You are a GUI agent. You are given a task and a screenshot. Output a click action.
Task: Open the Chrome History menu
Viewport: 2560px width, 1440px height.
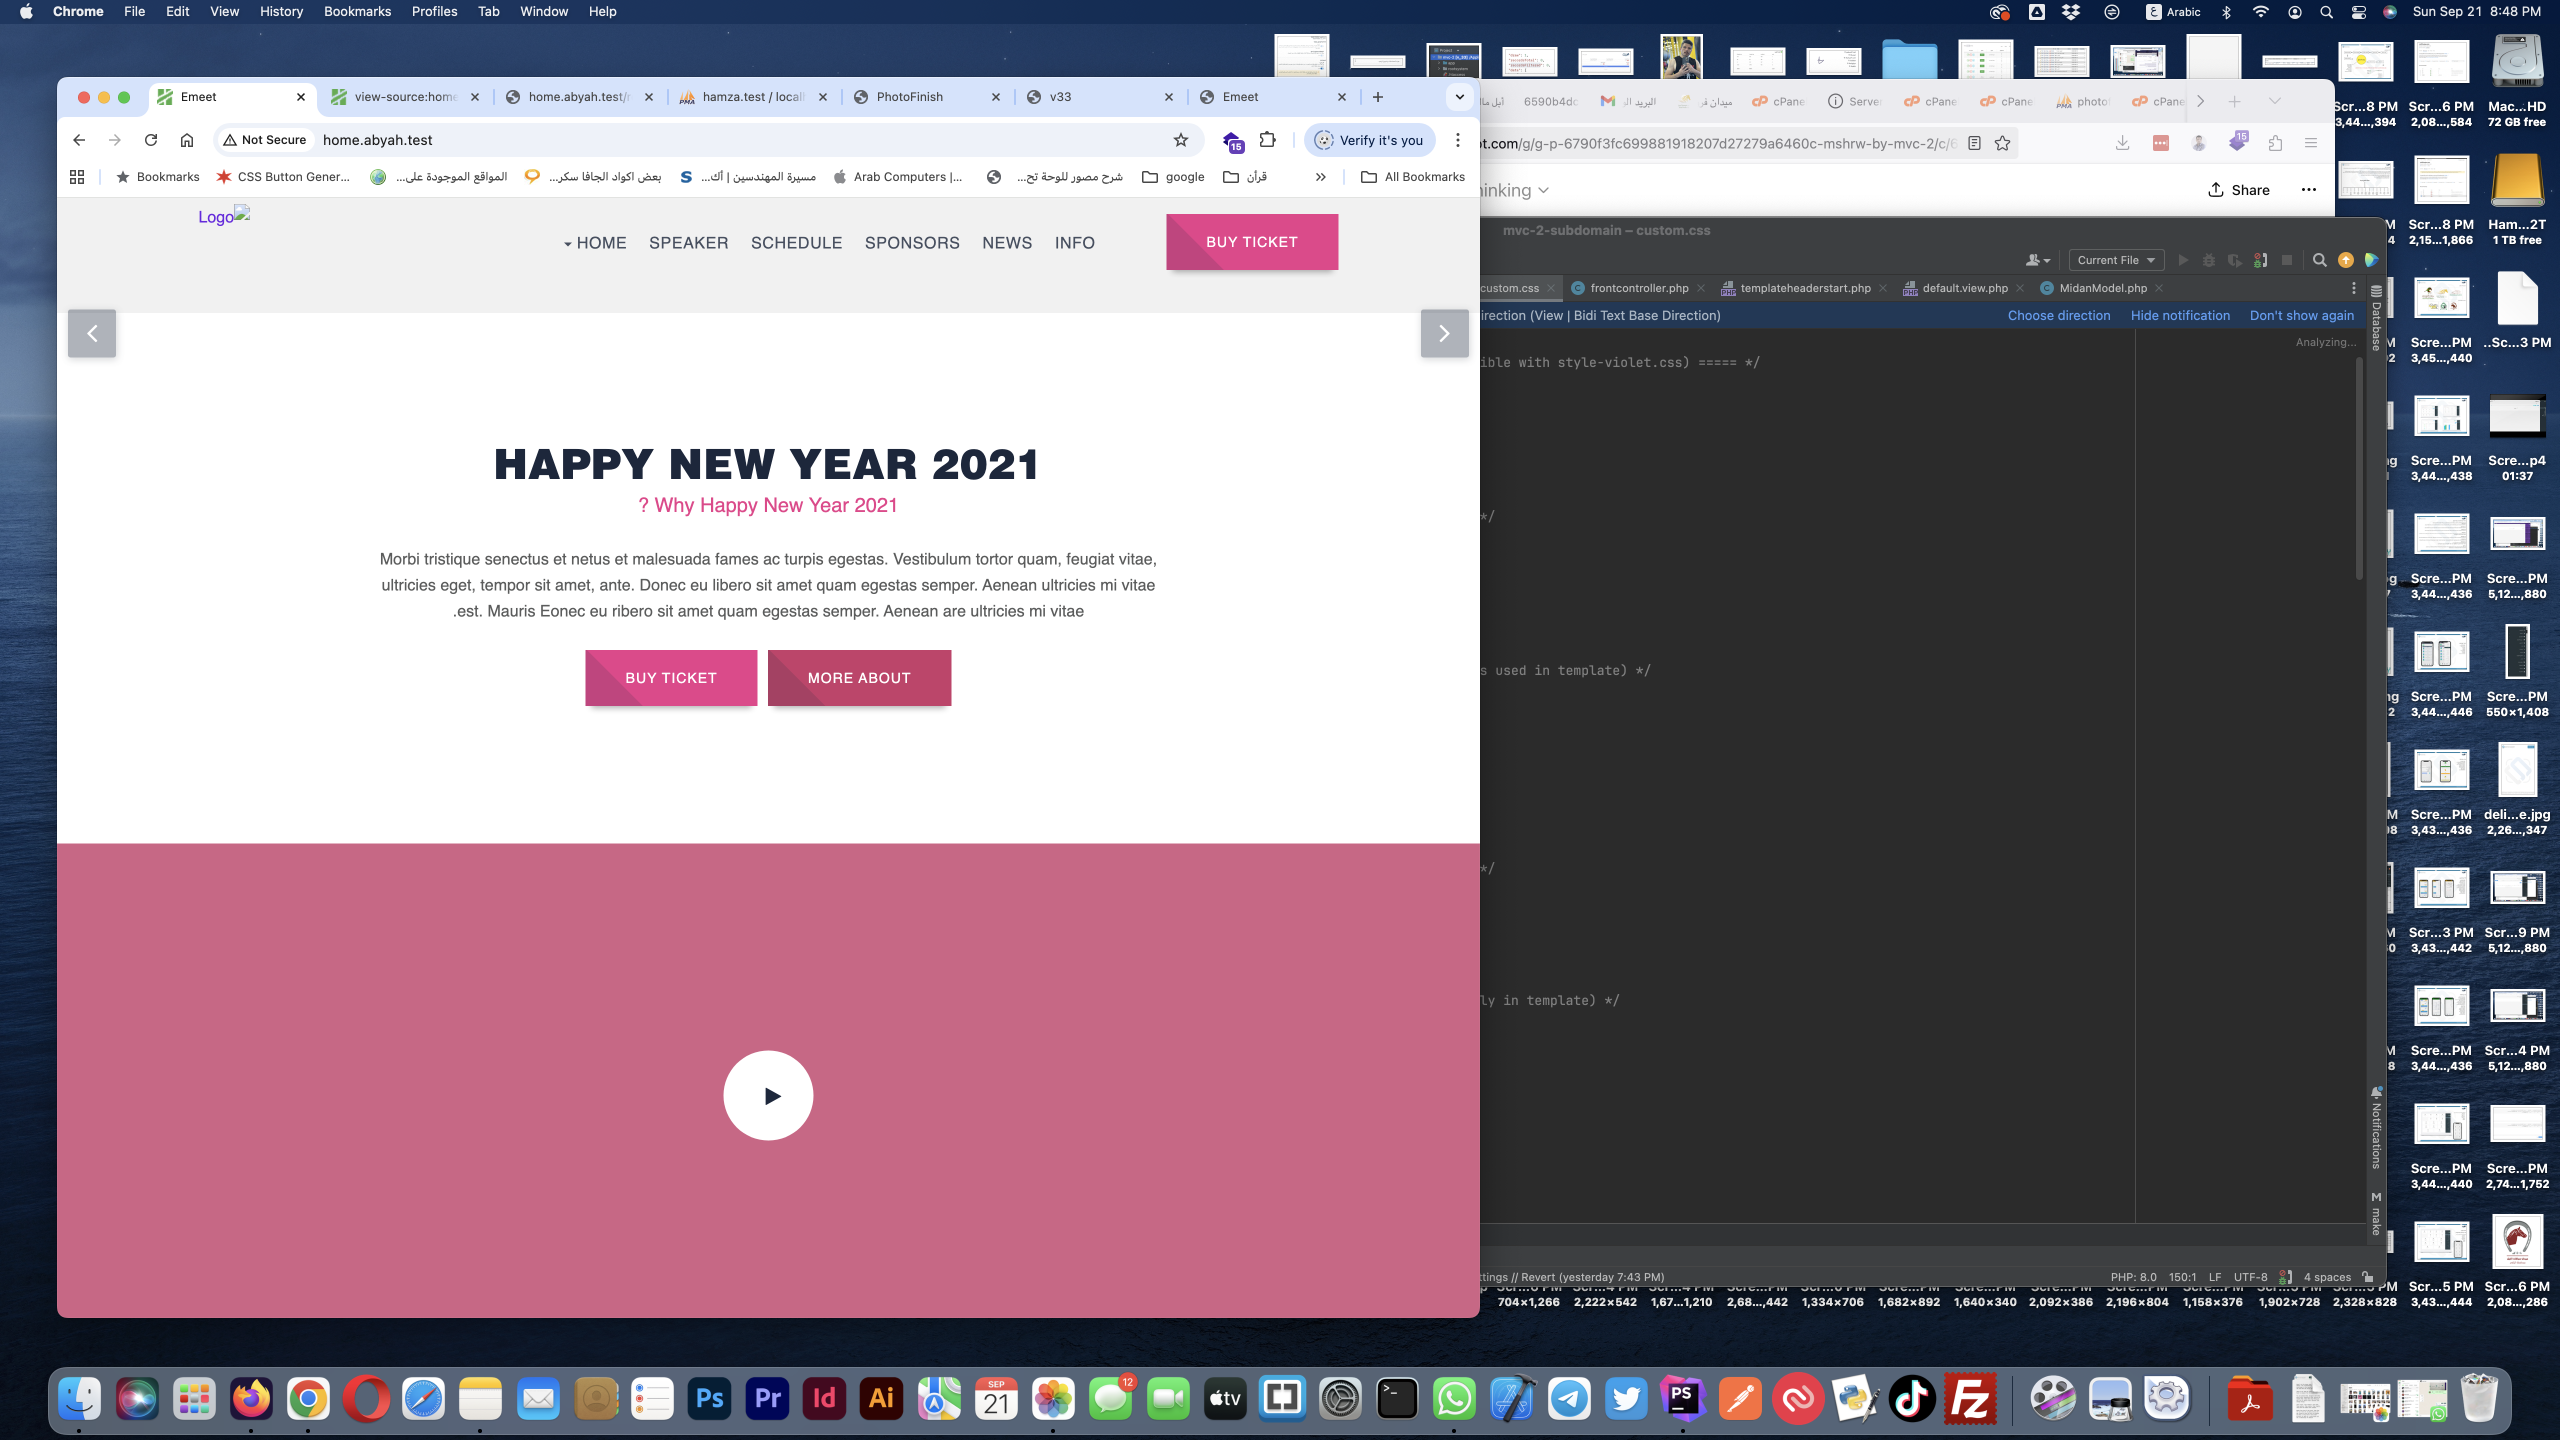coord(281,11)
